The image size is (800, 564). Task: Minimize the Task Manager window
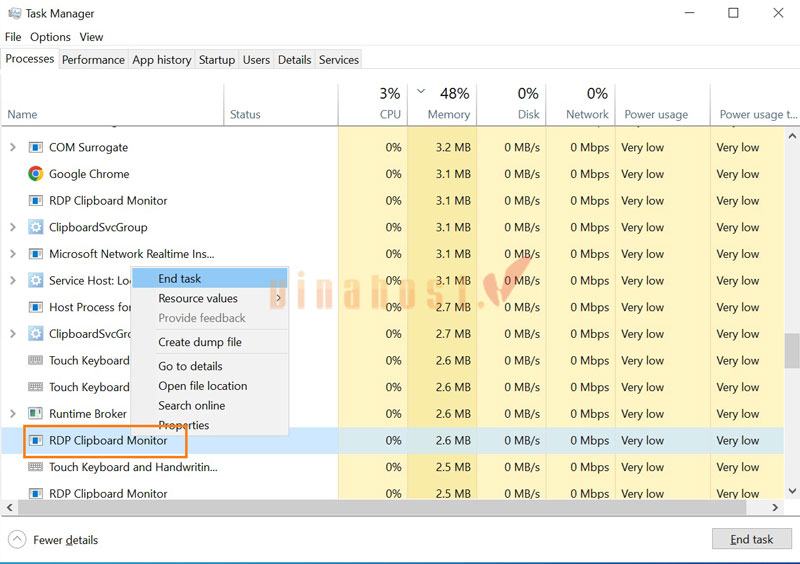click(689, 13)
